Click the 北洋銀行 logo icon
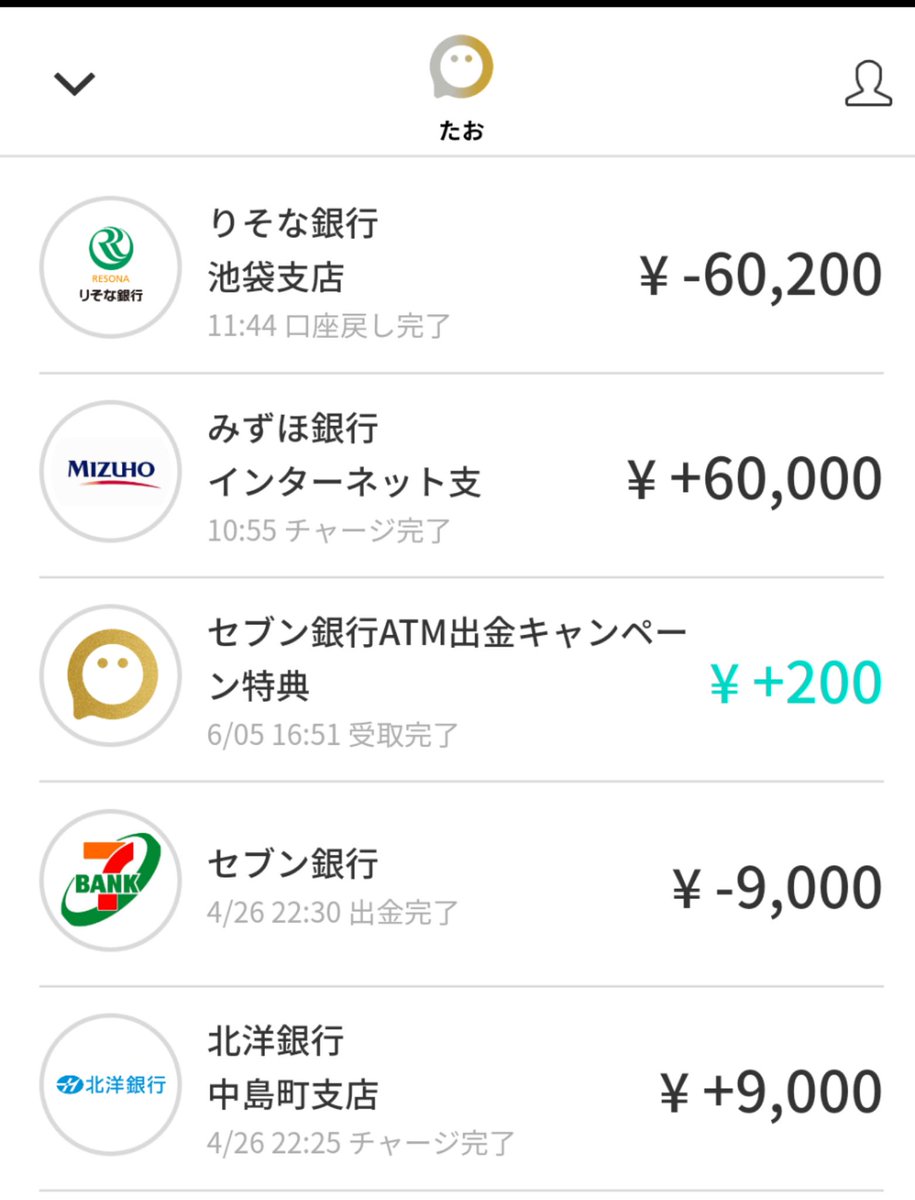This screenshot has height=1200, width=915. 110,1084
